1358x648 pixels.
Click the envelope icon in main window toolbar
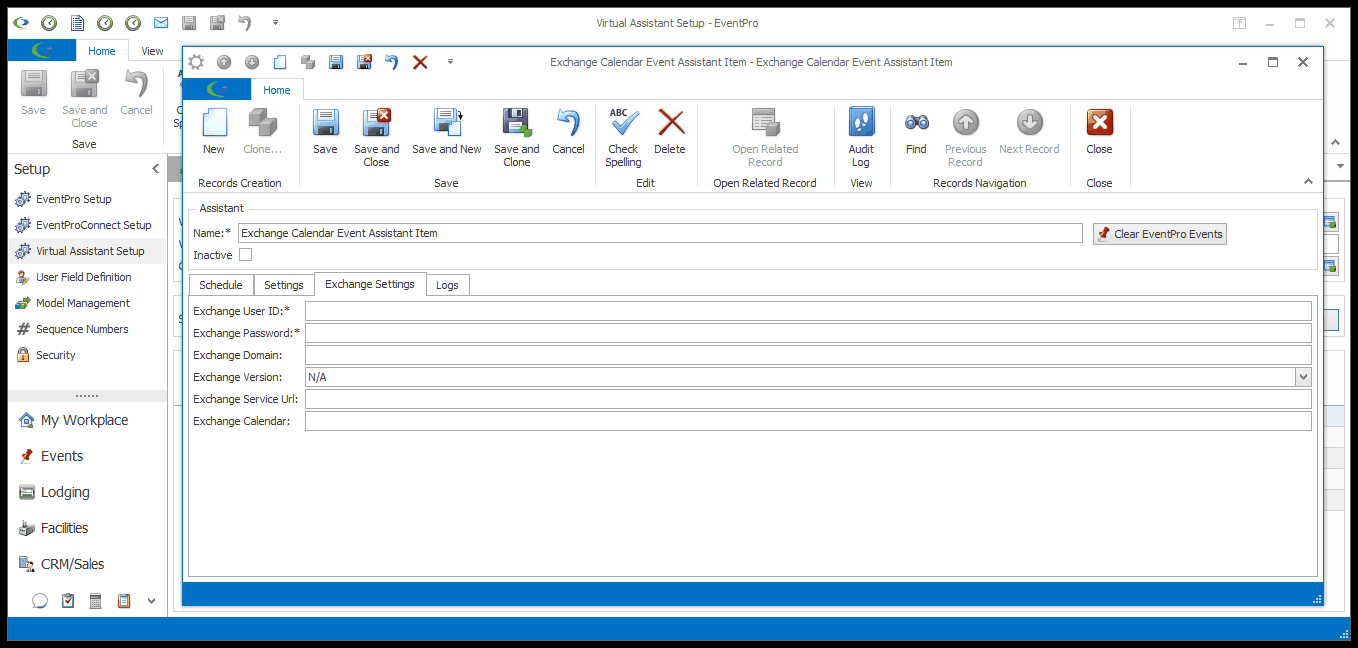click(161, 22)
